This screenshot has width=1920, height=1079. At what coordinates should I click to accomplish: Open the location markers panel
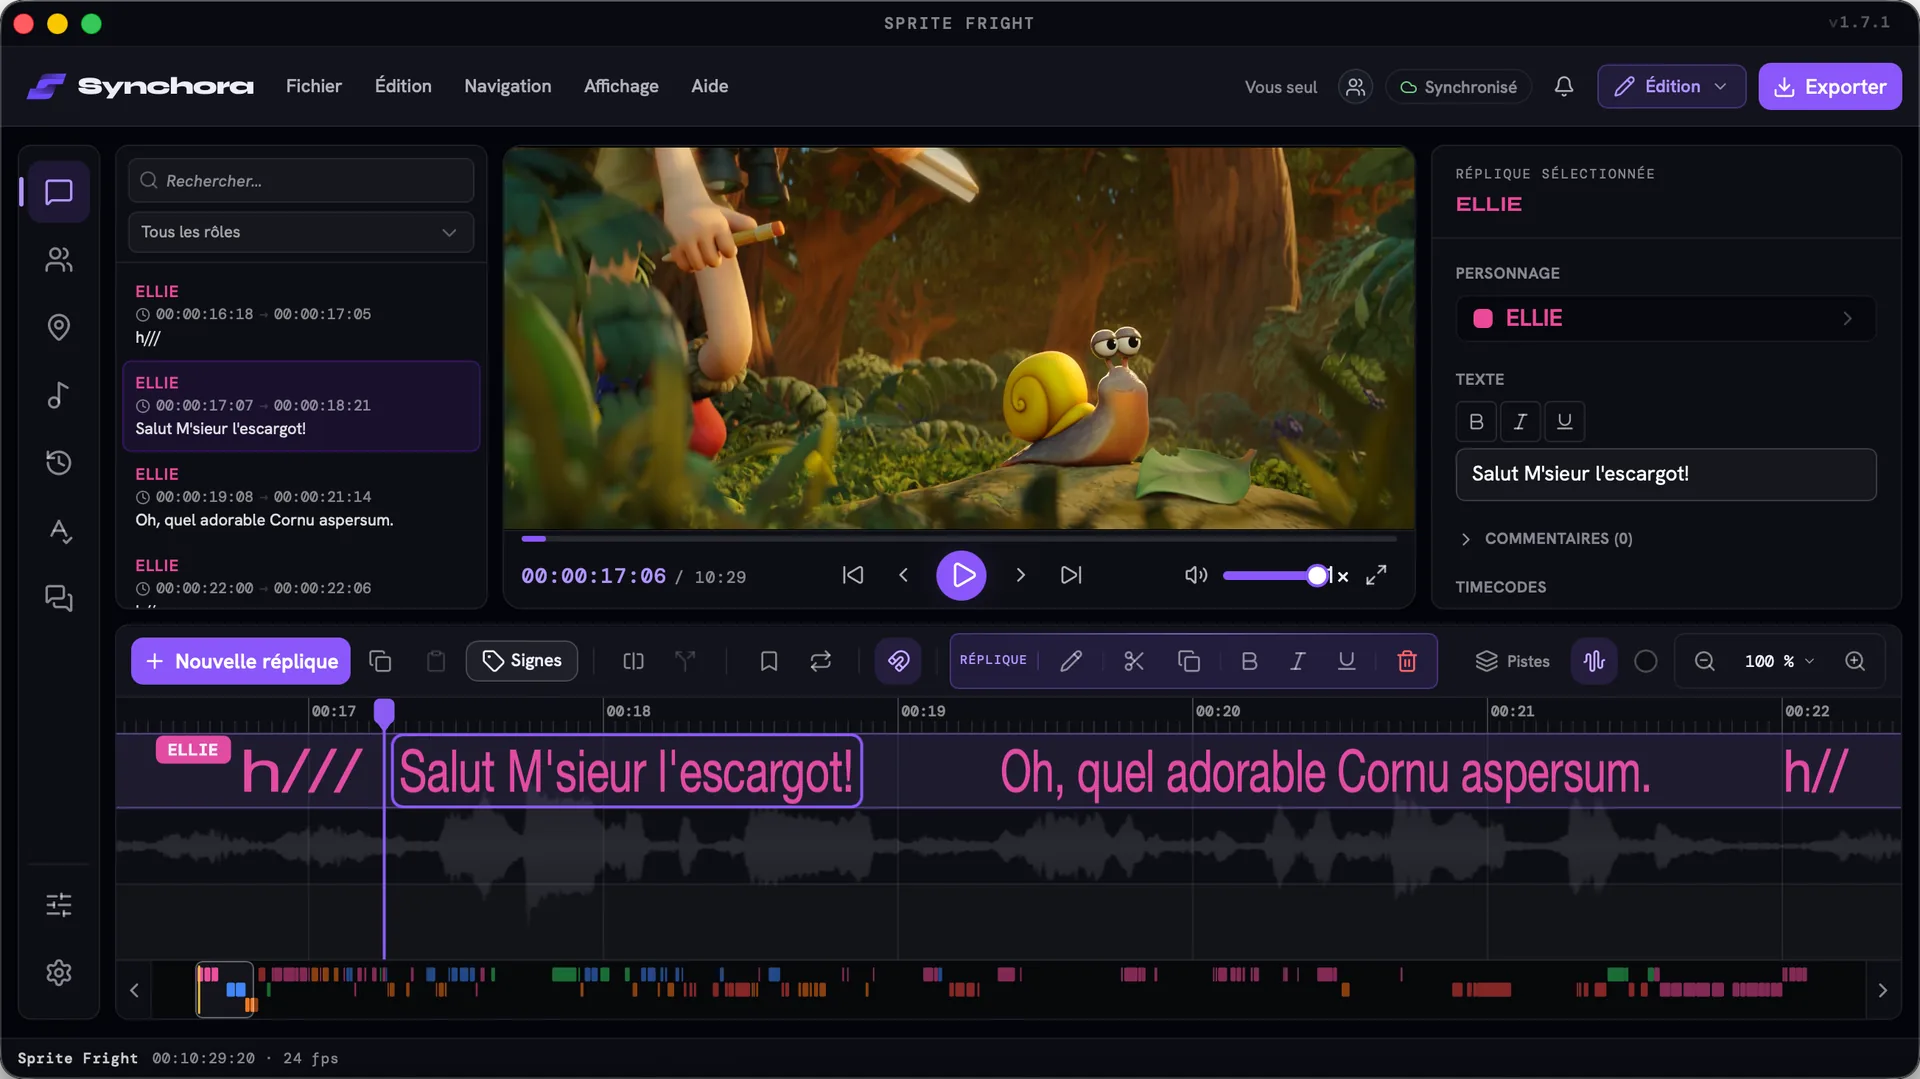tap(59, 327)
